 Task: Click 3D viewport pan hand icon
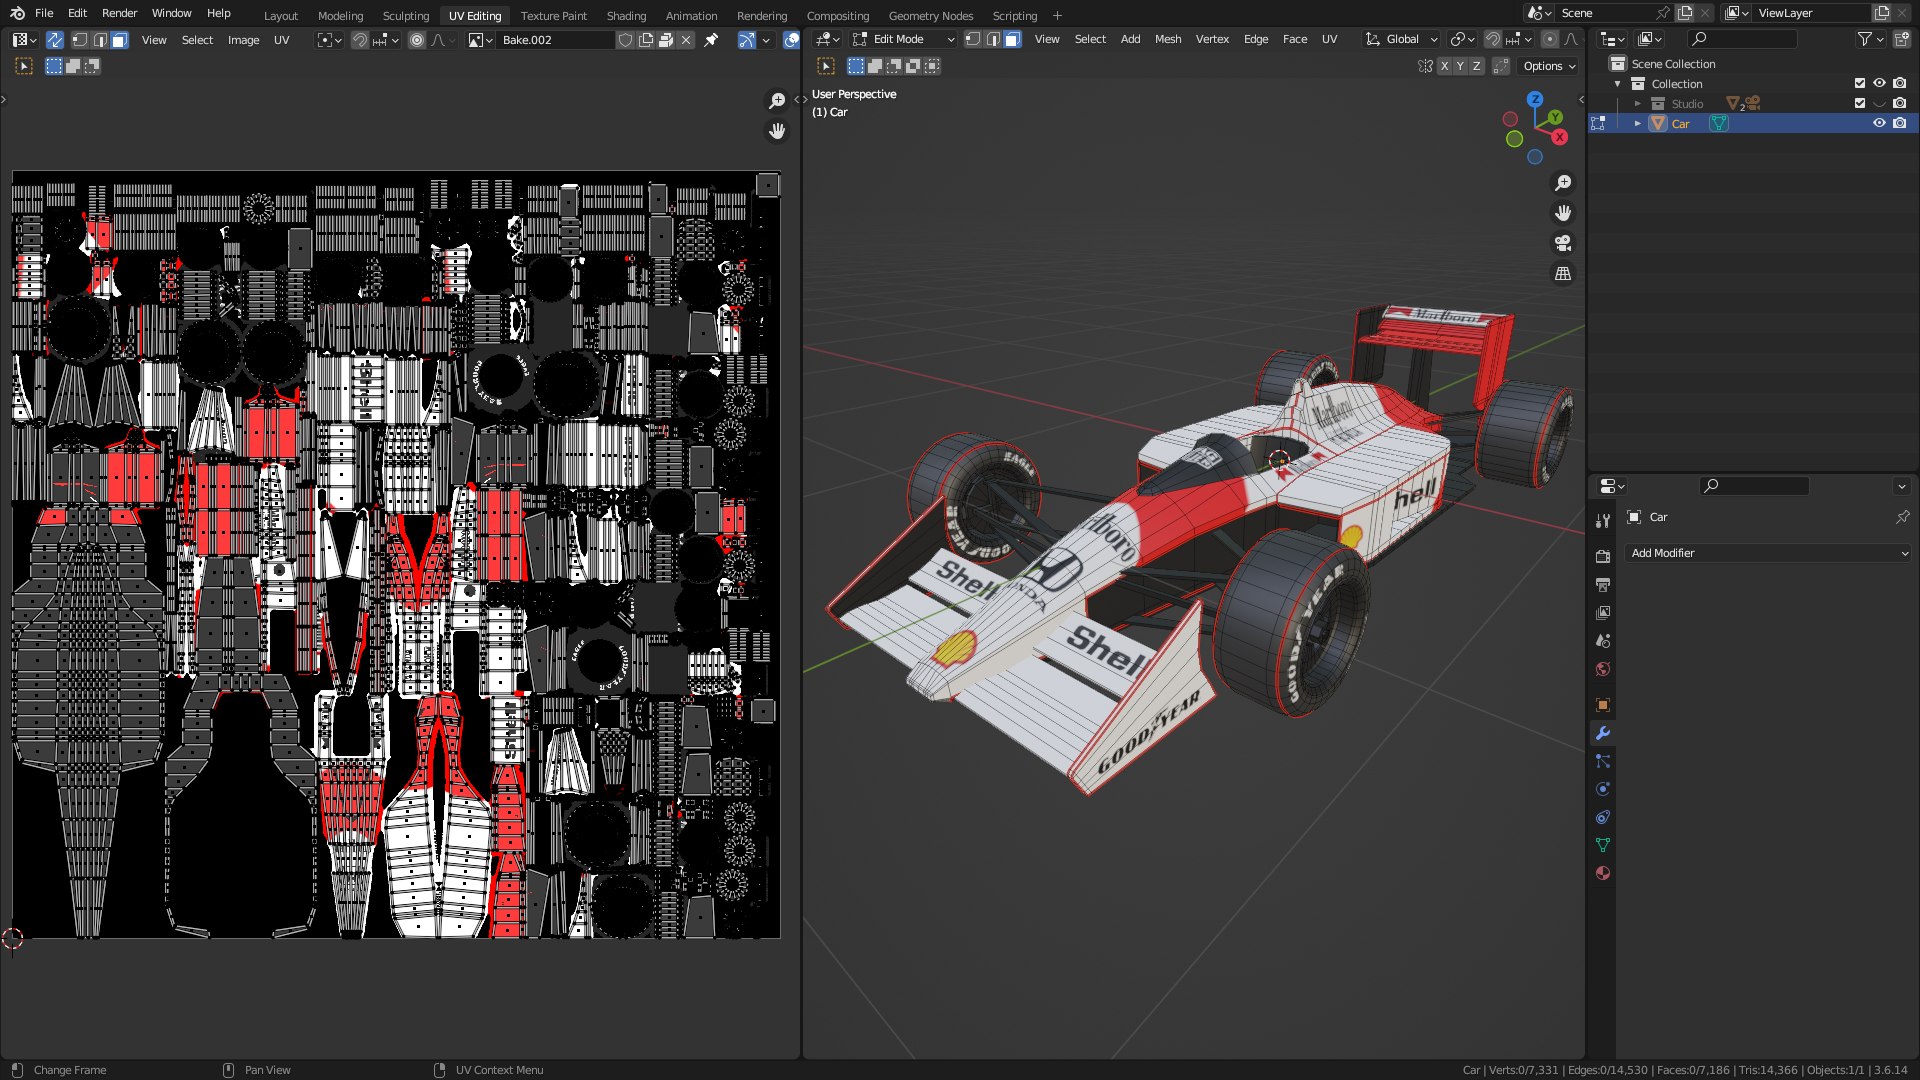pyautogui.click(x=1563, y=213)
